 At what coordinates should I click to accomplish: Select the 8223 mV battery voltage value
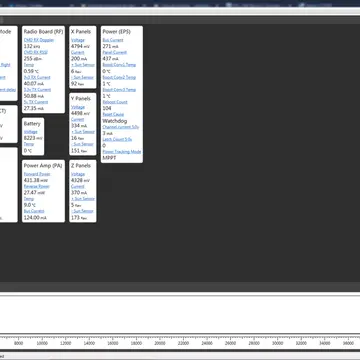pyautogui.click(x=33, y=138)
